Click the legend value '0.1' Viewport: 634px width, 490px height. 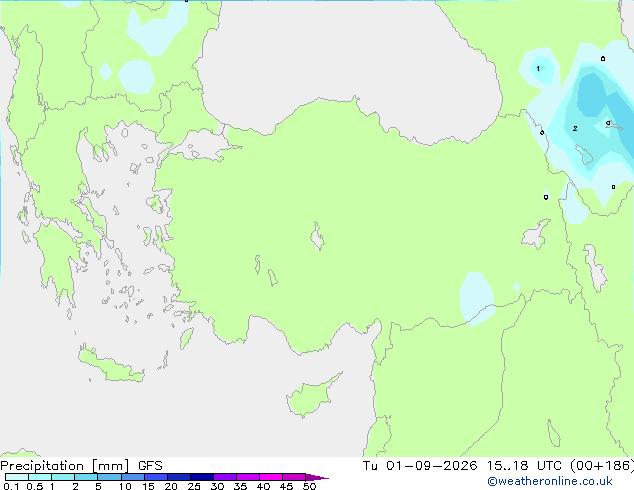coord(11,486)
